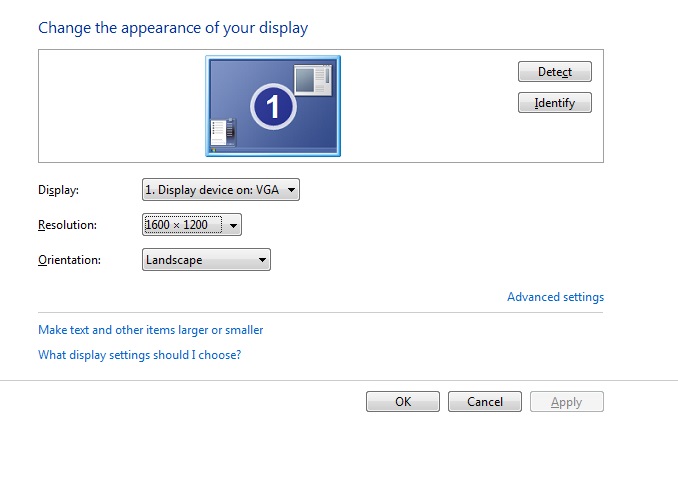Screen dimensions: 678x493
Task: Confirm changes with the OK button
Action: point(403,402)
